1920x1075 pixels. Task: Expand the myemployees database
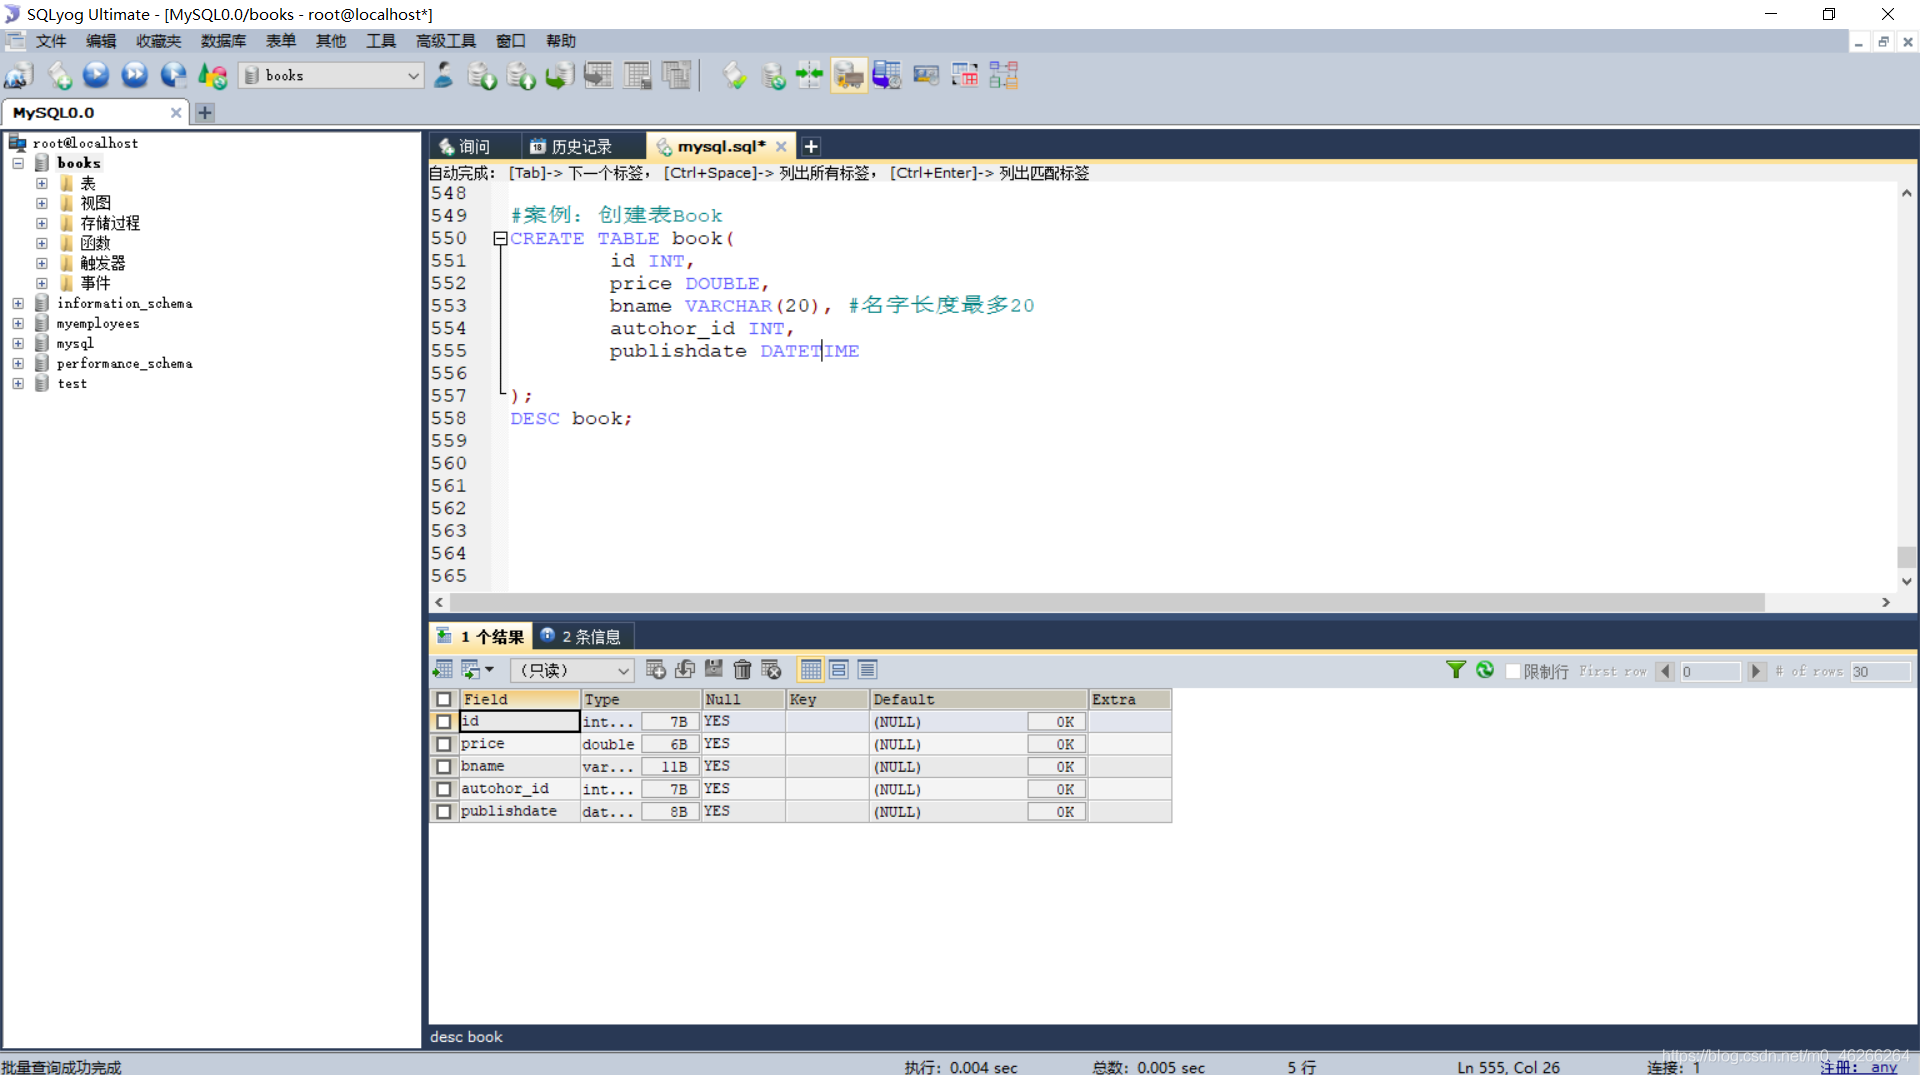(18, 323)
